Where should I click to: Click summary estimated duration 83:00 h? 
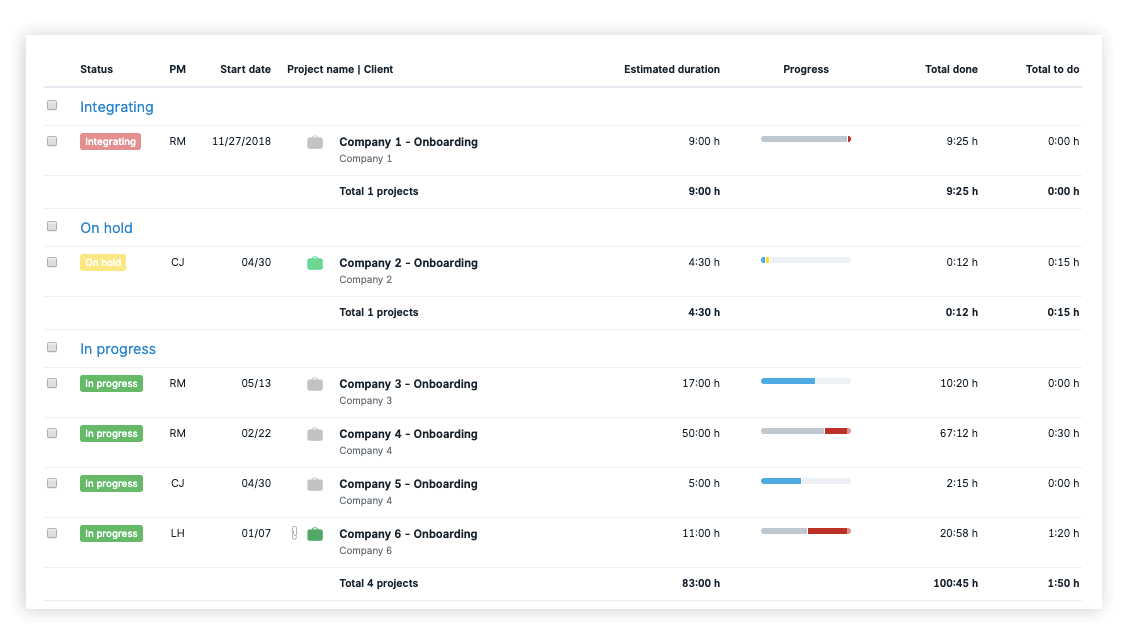coord(701,583)
